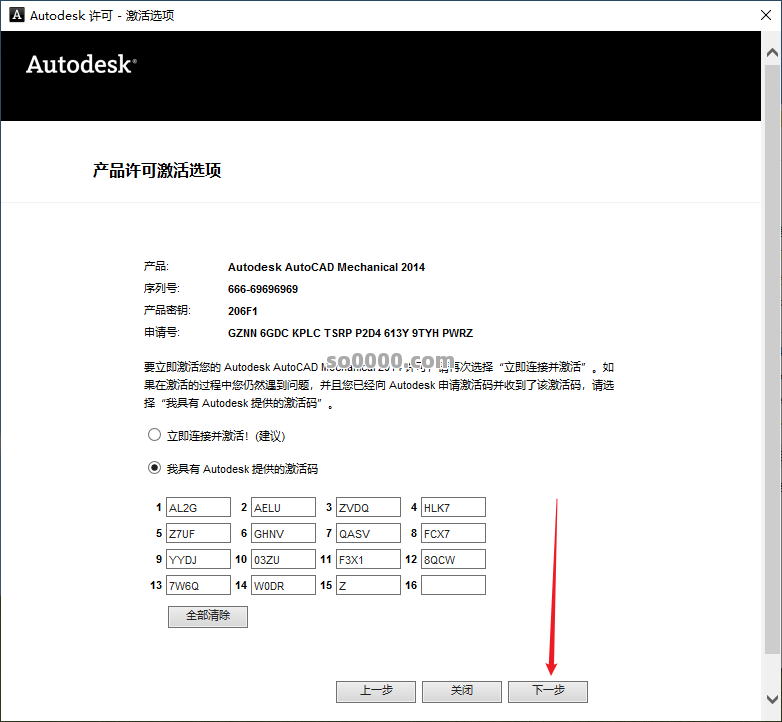The width and height of the screenshot is (782, 722).
Task: Click the 关闭 button
Action: [462, 692]
